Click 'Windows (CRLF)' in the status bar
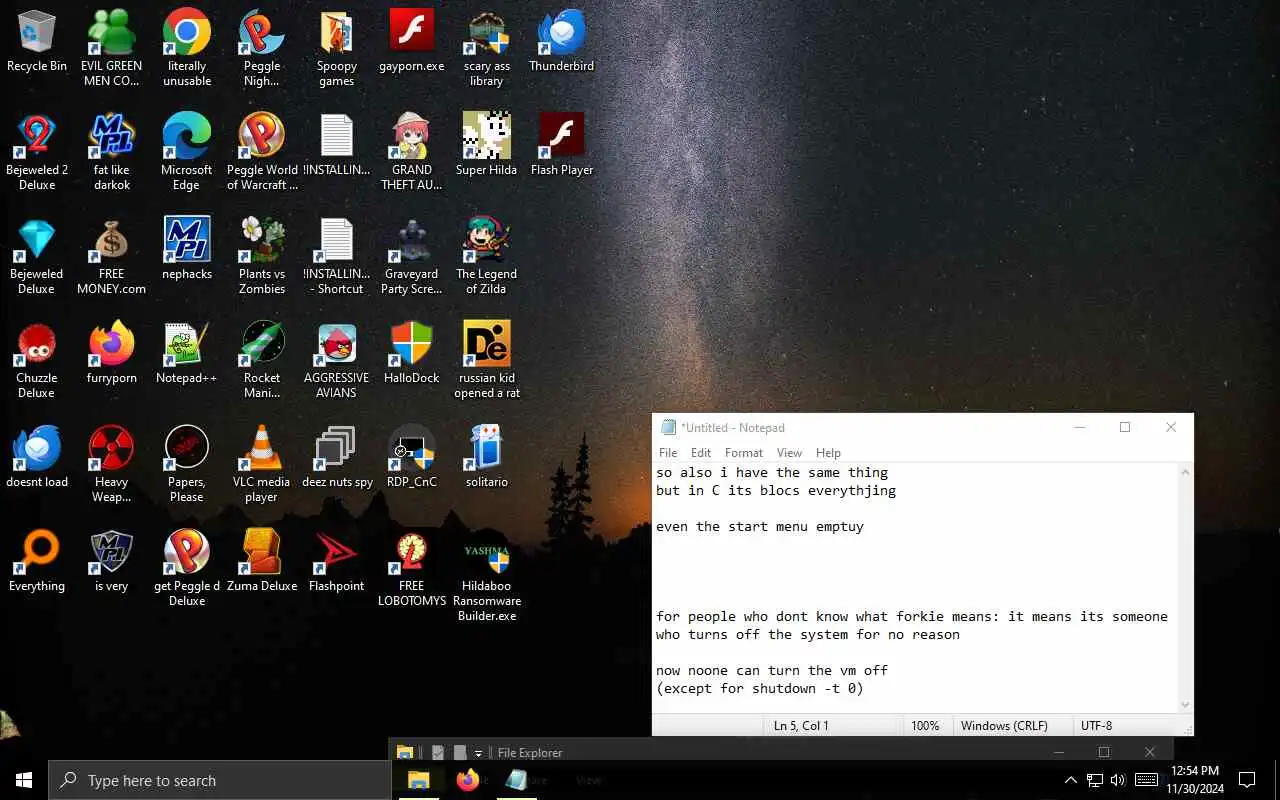This screenshot has width=1280, height=800. 1004,726
